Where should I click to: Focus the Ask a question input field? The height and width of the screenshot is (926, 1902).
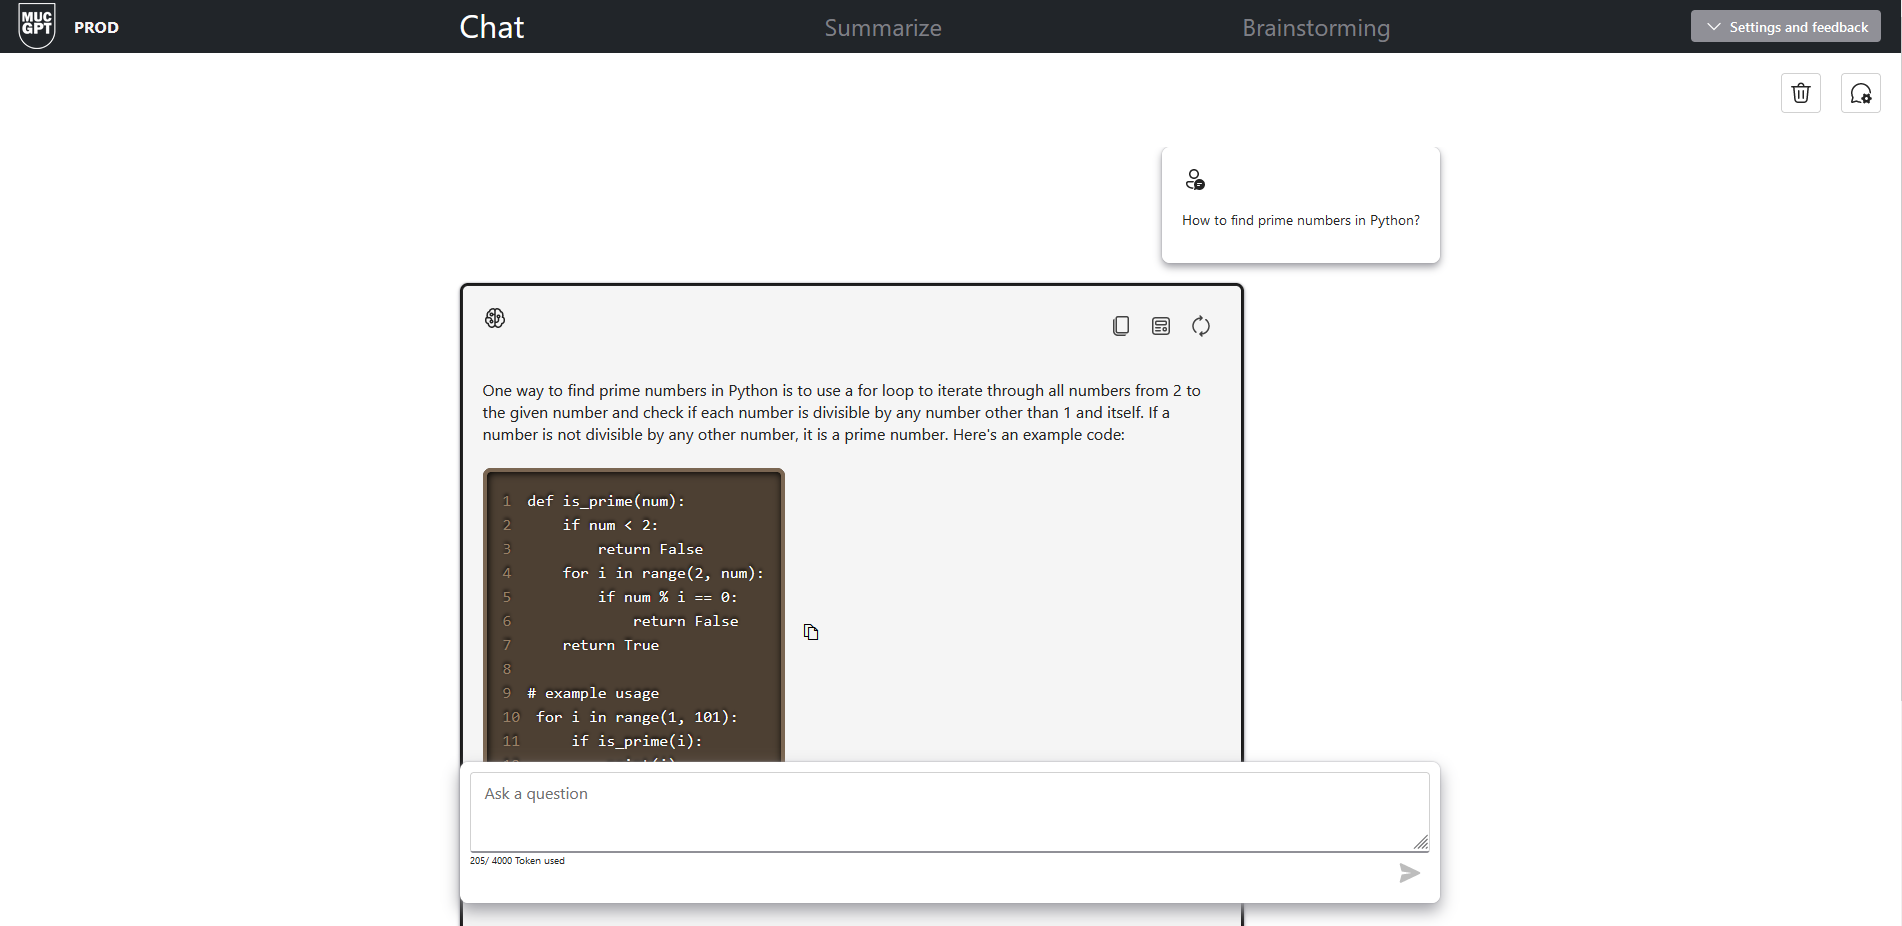[948, 811]
